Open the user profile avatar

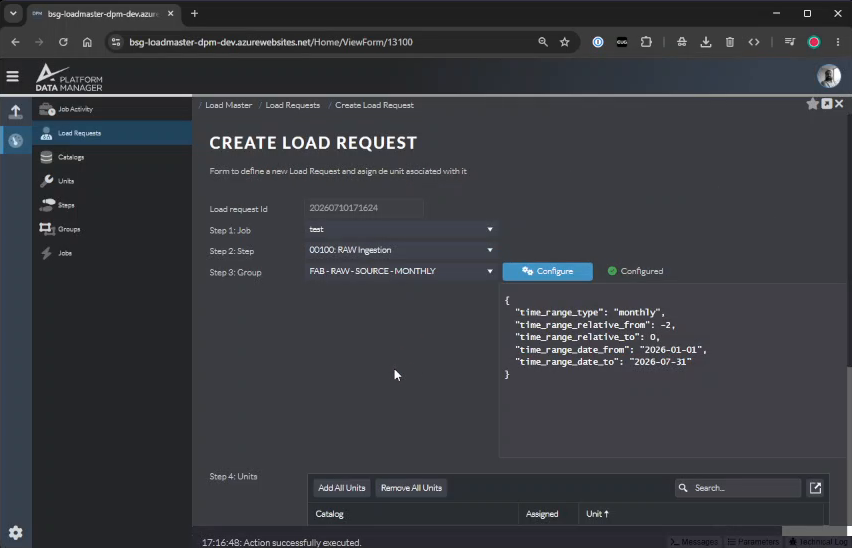coord(829,76)
